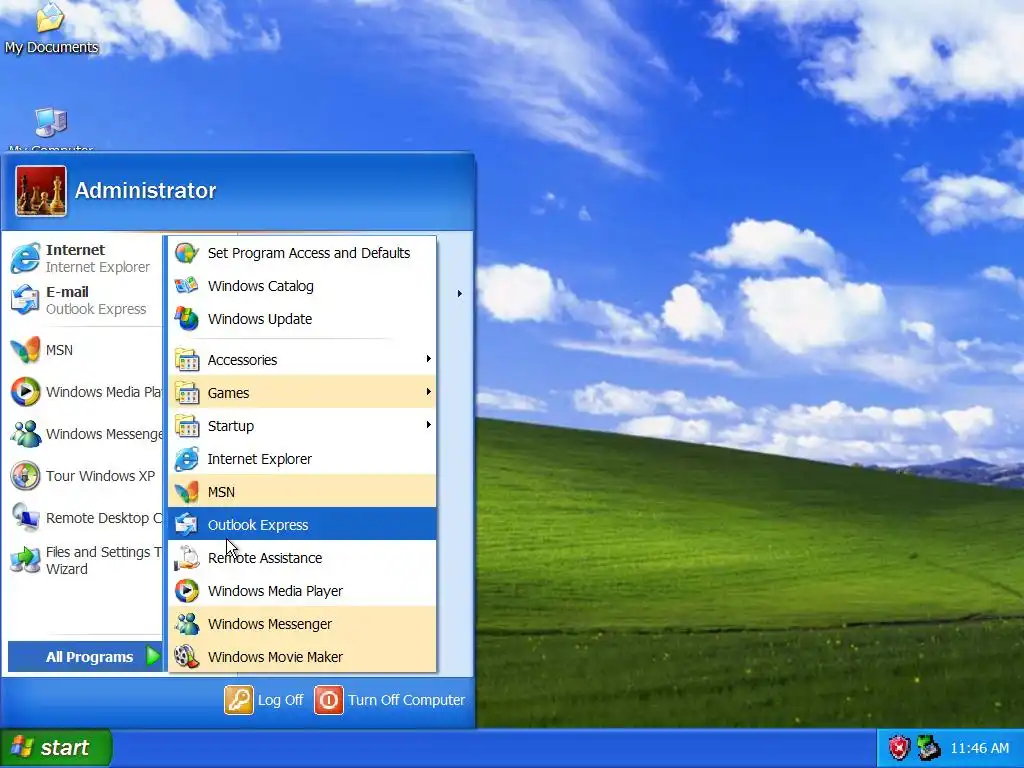
Task: Click the Internet Explorer icon in pinned list
Action: pyautogui.click(x=25, y=258)
